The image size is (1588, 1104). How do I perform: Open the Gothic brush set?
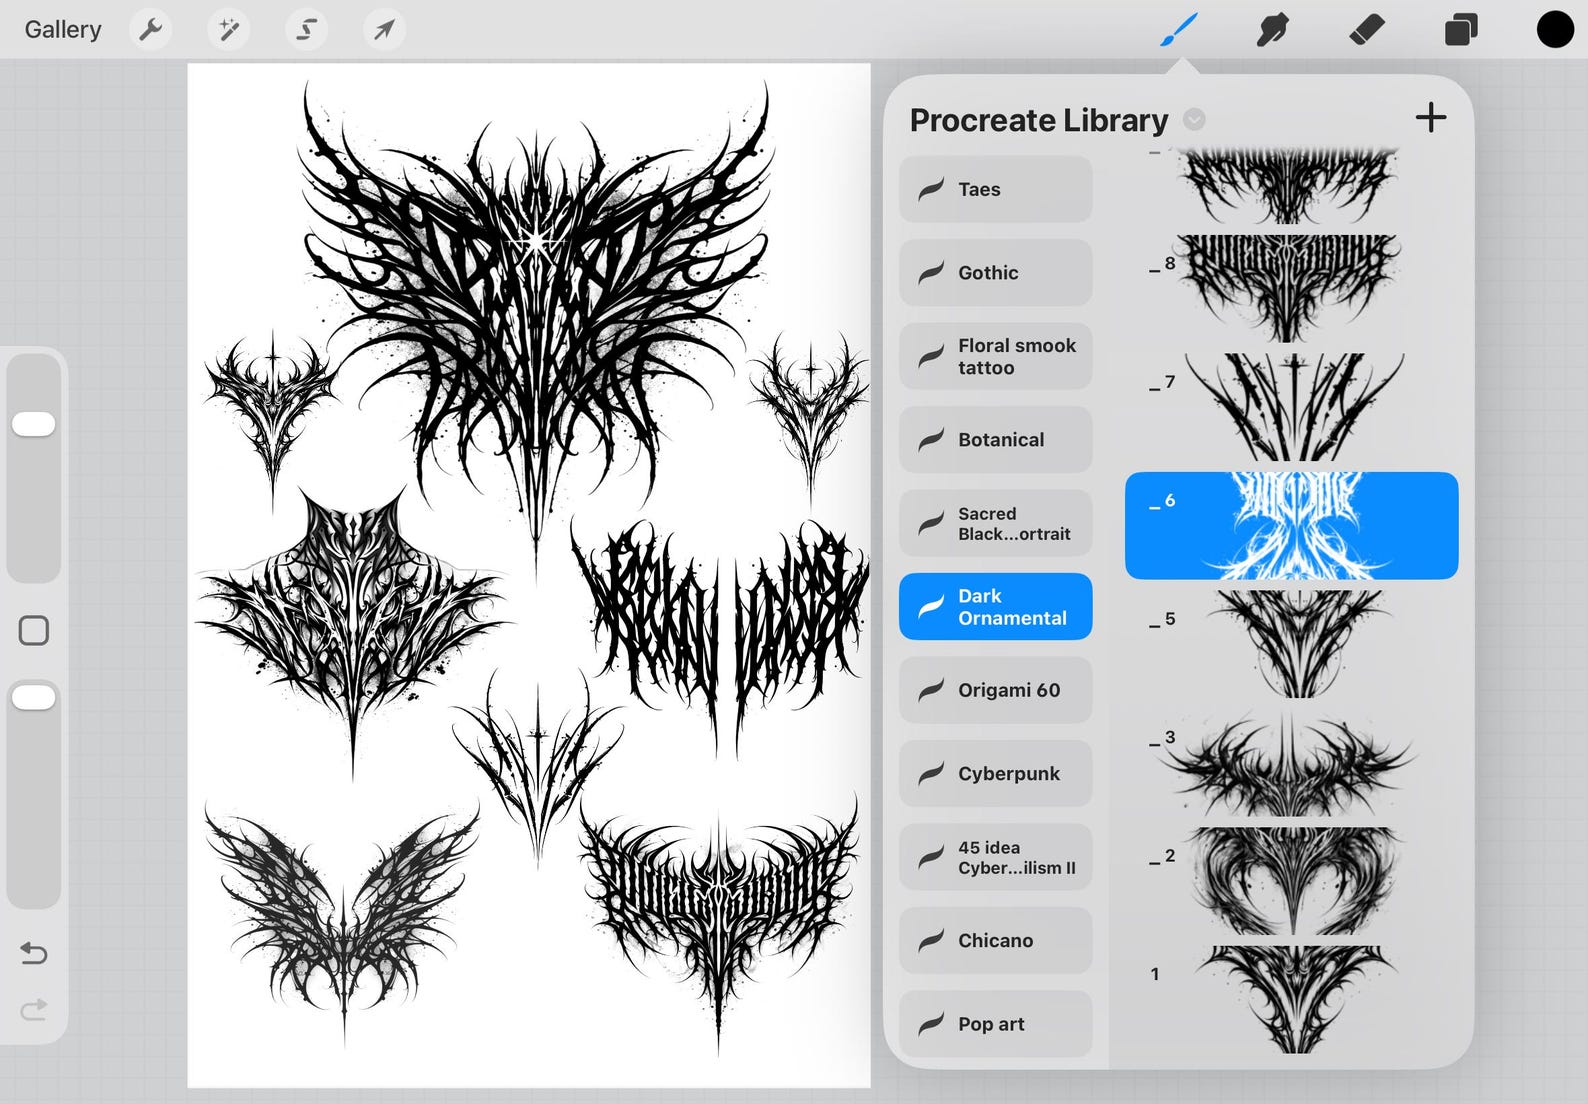pos(996,273)
